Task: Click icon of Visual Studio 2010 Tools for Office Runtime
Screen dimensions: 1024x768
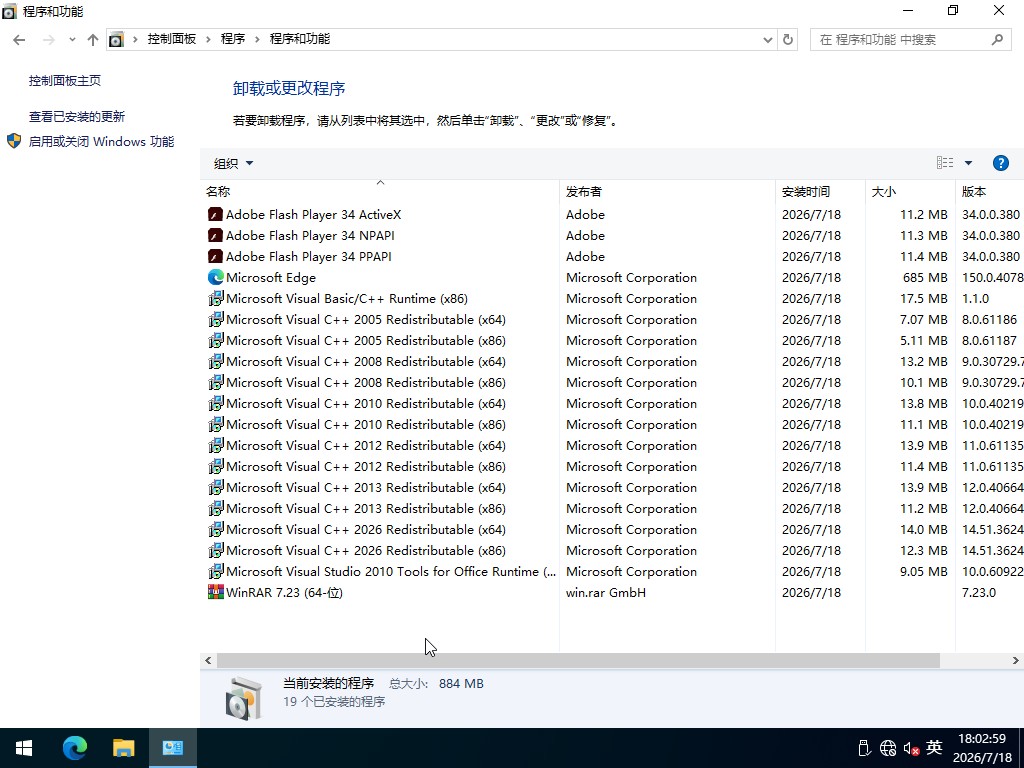Action: coord(216,571)
